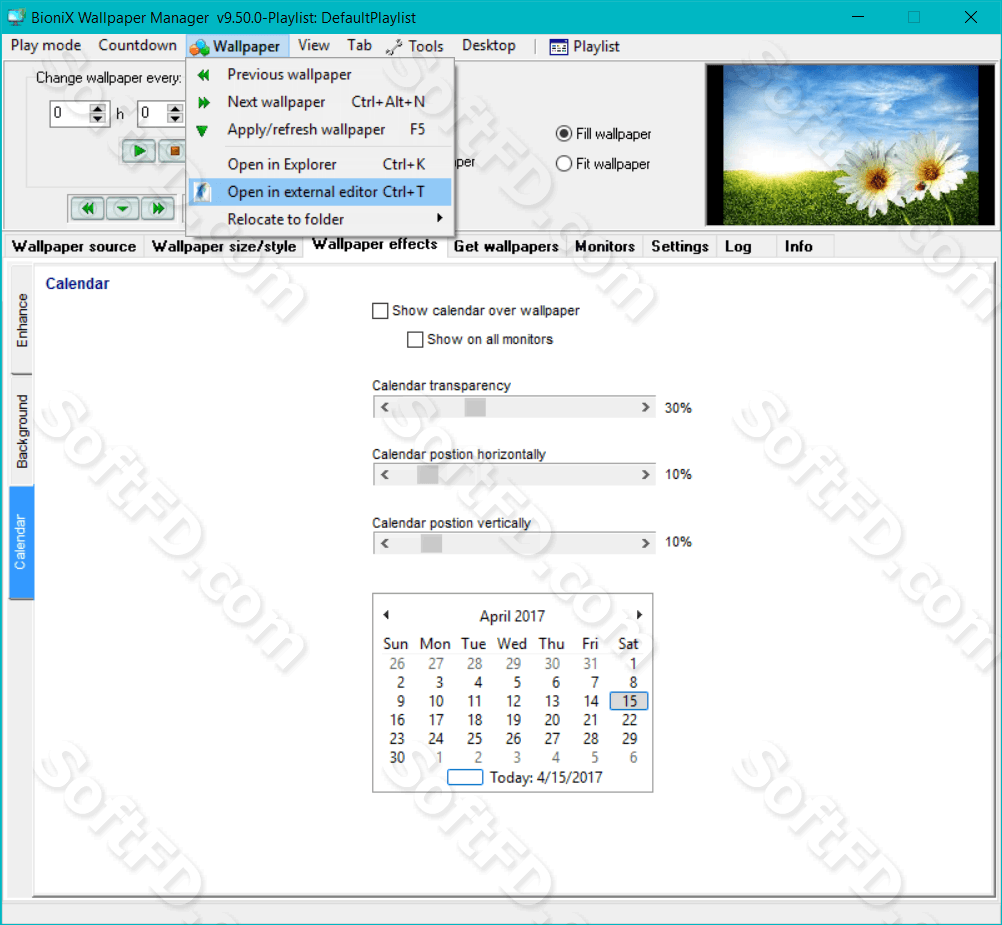Open the Play mode menu
The image size is (1002, 925).
46,45
